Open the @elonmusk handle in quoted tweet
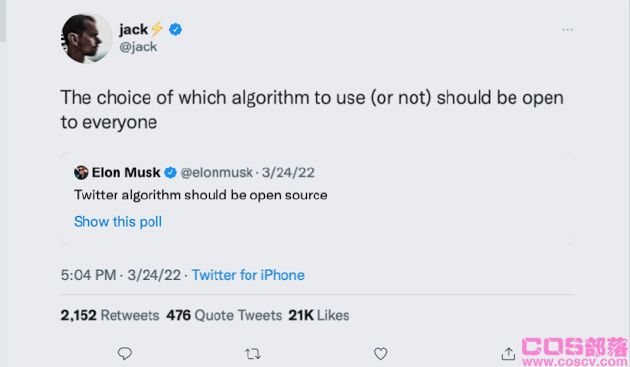The height and width of the screenshot is (367, 630). [217, 172]
